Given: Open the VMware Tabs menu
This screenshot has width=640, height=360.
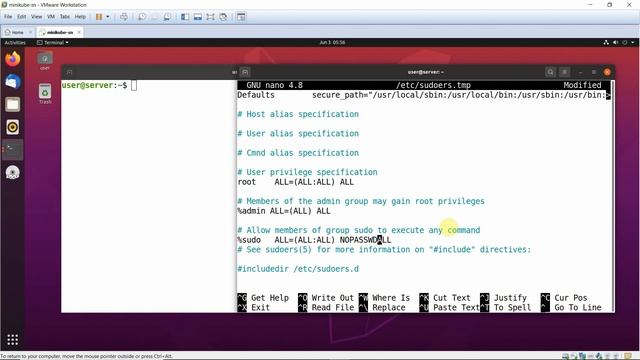Looking at the screenshot, I should 65,17.
